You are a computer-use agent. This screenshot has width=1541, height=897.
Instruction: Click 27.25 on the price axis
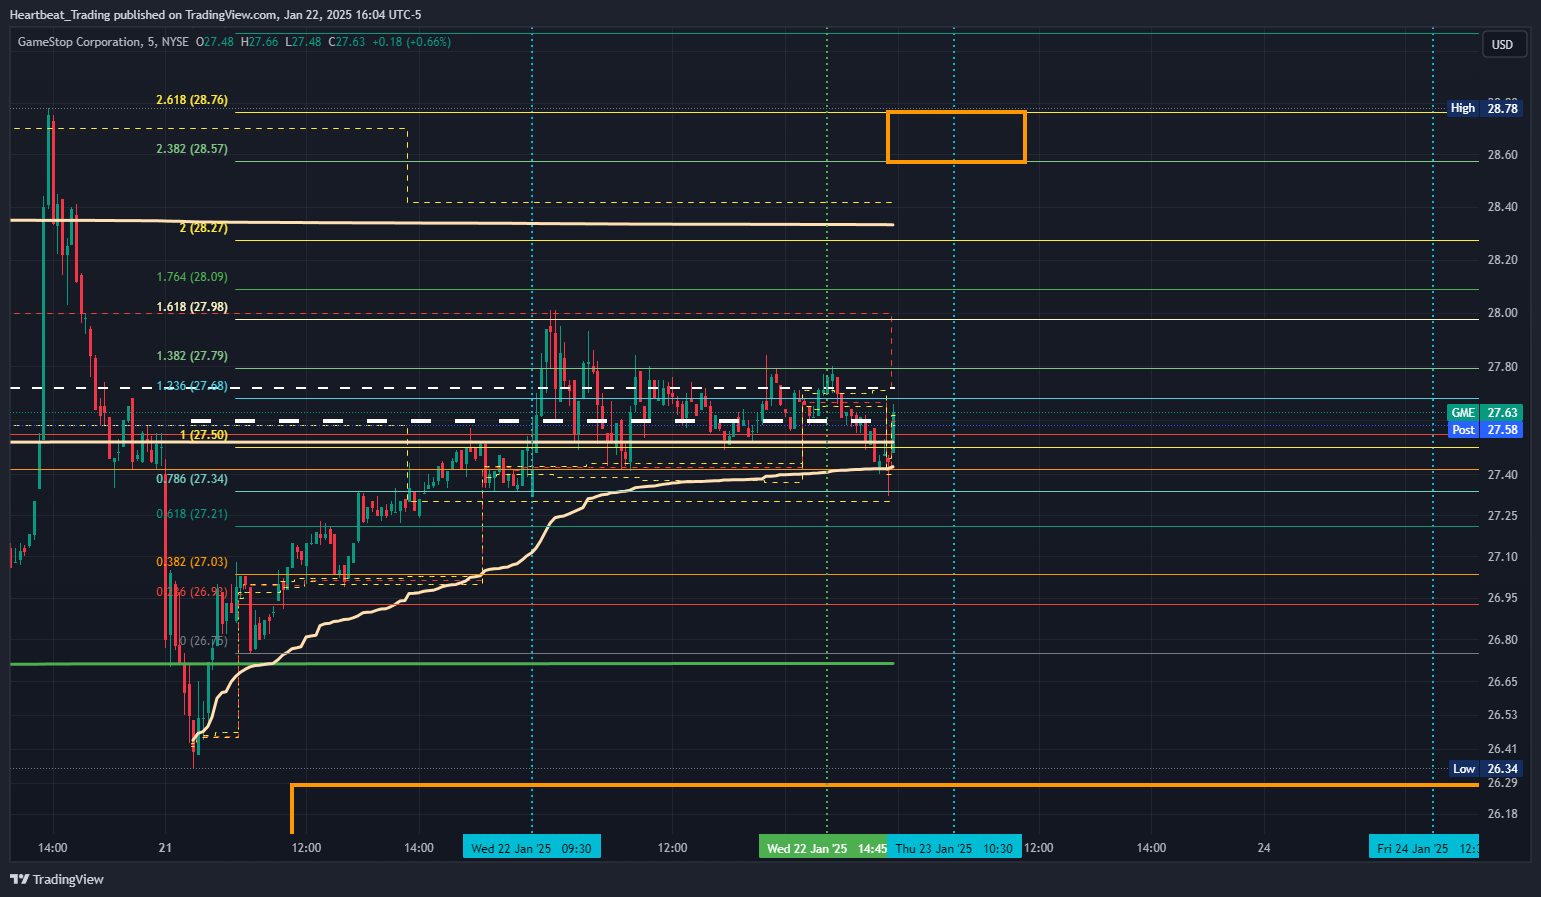pyautogui.click(x=1502, y=516)
